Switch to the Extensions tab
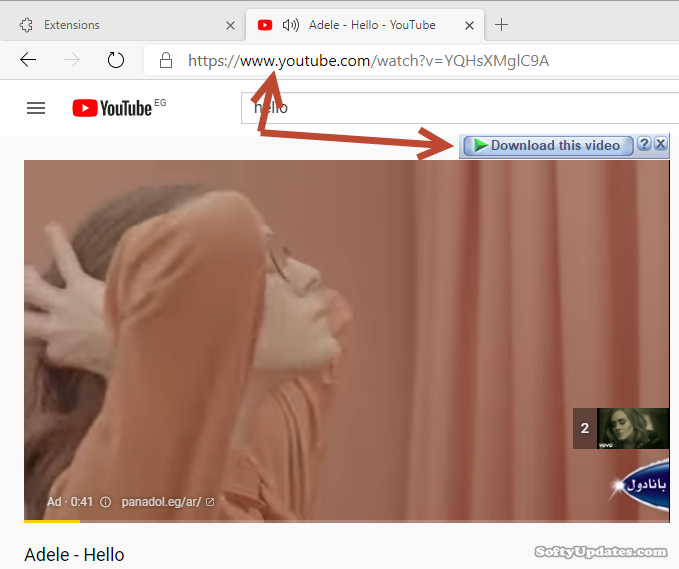Image resolution: width=679 pixels, height=569 pixels. [x=123, y=25]
